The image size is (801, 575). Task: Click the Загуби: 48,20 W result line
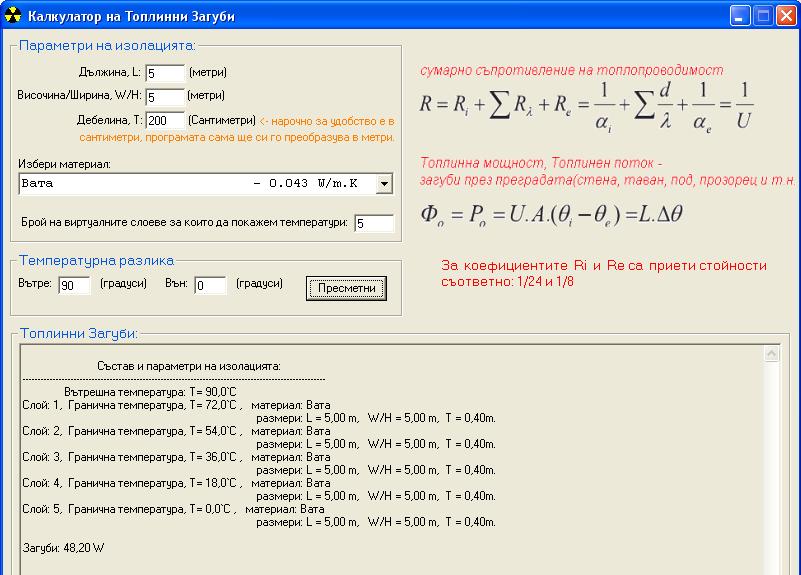[63, 548]
